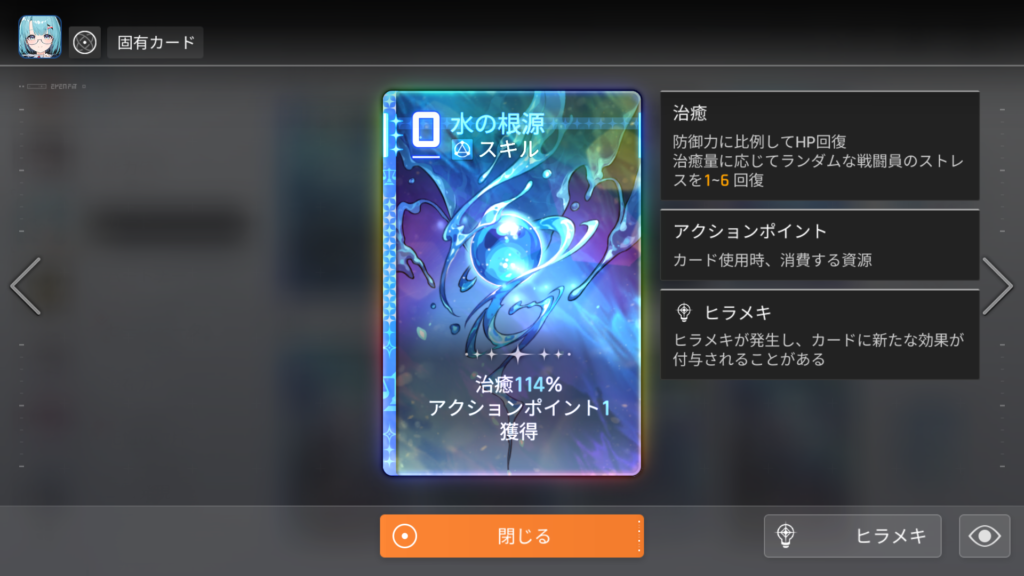Click the card name 水の根源 title
The width and height of the screenshot is (1024, 576).
pyautogui.click(x=498, y=123)
